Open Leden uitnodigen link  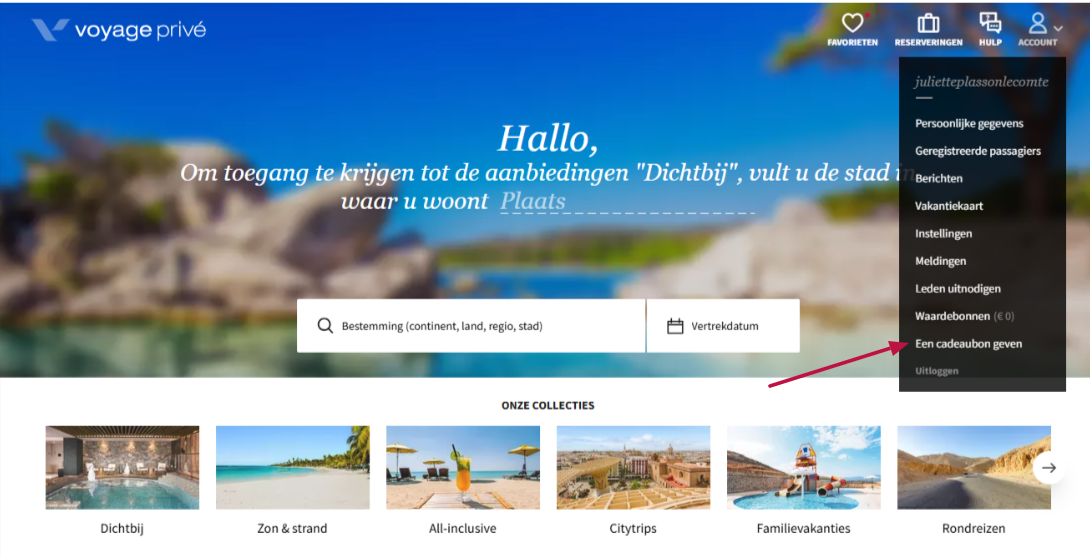(958, 289)
